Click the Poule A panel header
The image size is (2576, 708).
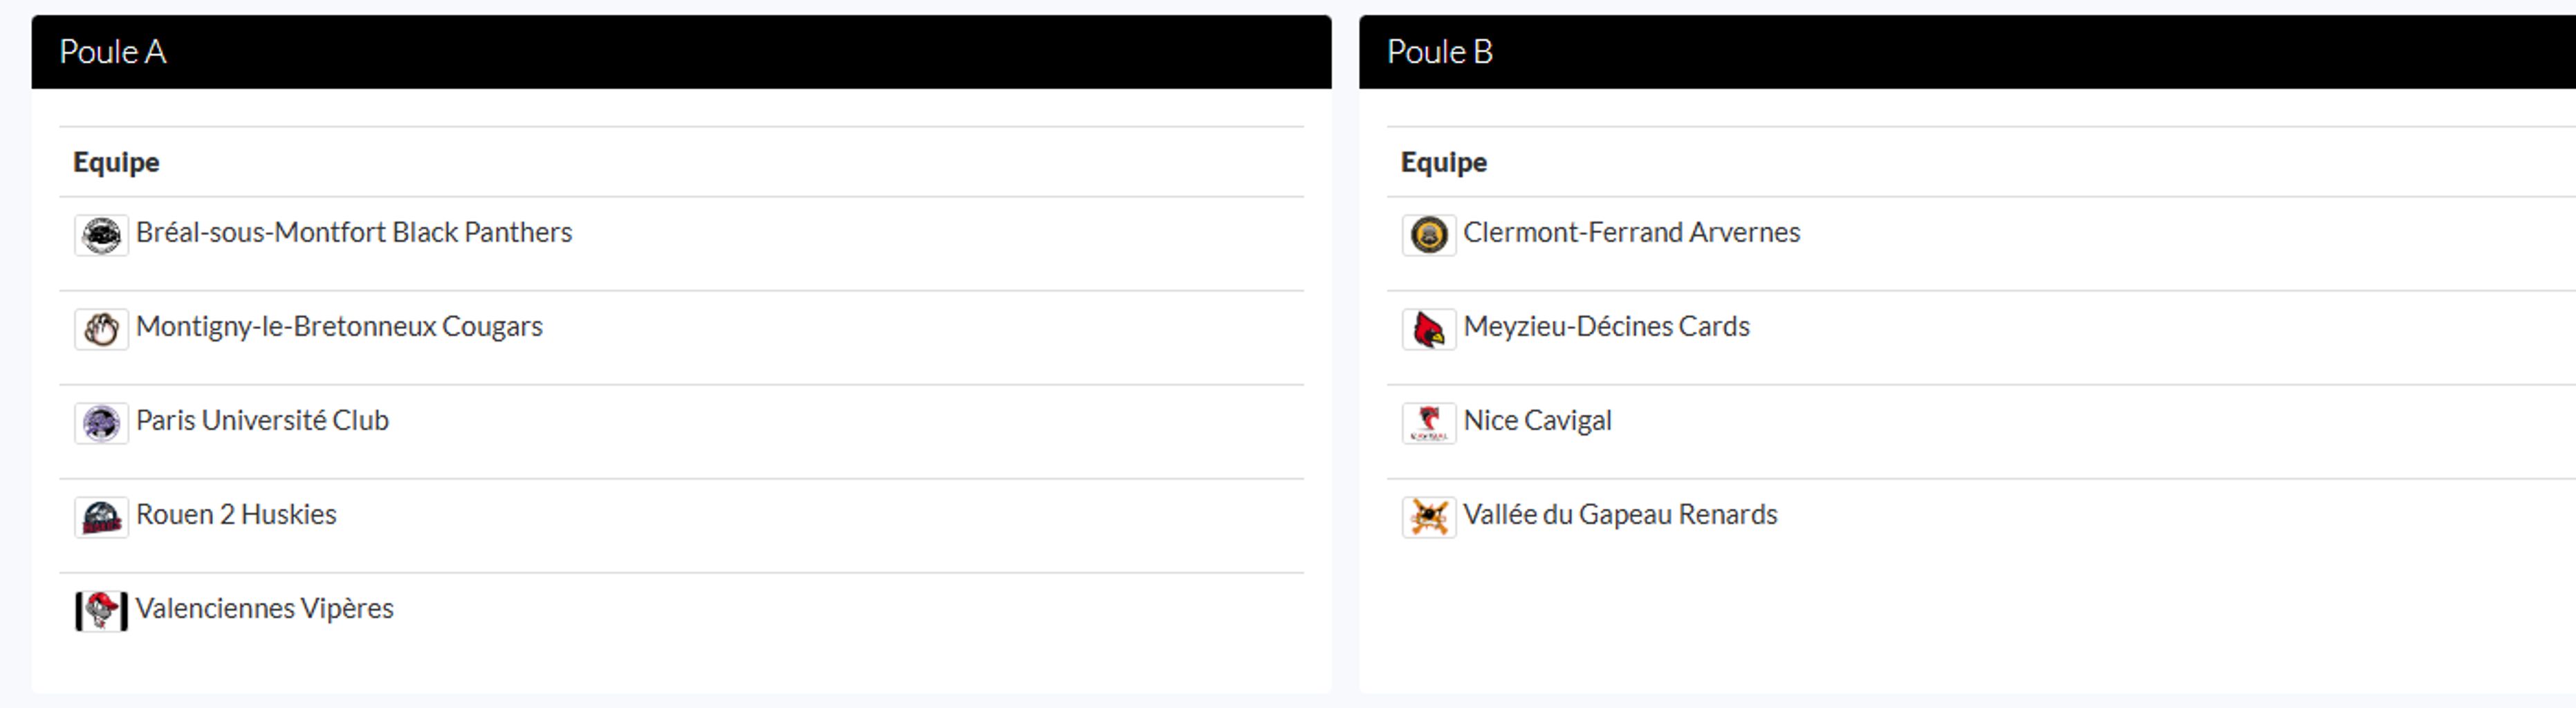tap(680, 52)
